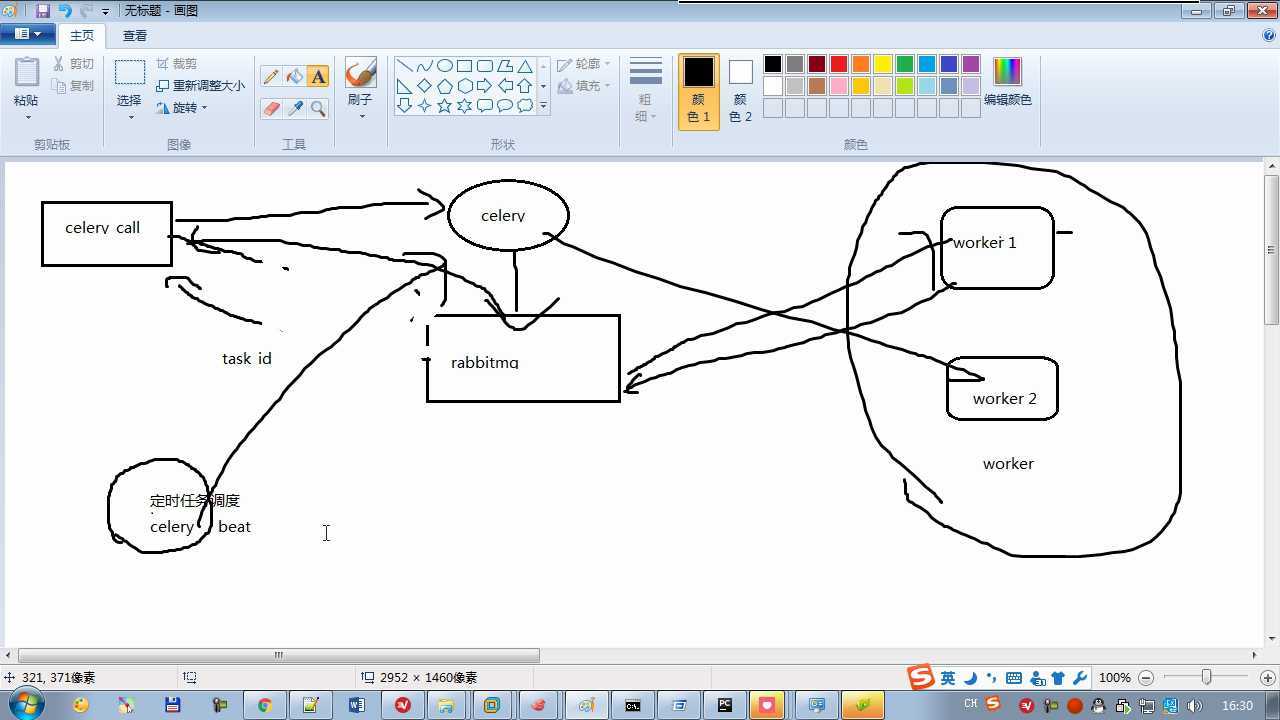The height and width of the screenshot is (720, 1280).
Task: Choose the Oval shape
Action: (x=445, y=66)
